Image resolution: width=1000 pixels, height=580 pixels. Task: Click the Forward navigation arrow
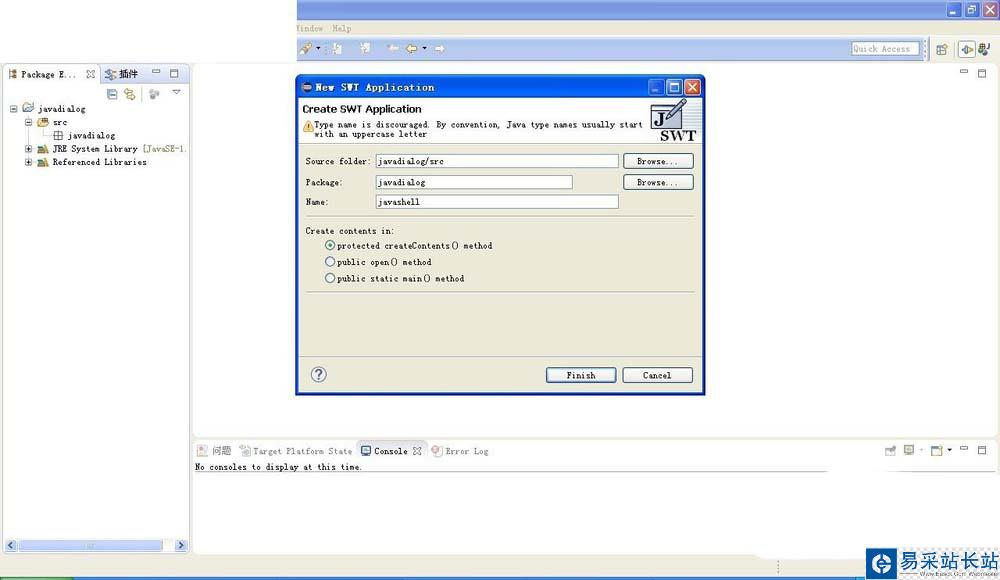pos(439,48)
